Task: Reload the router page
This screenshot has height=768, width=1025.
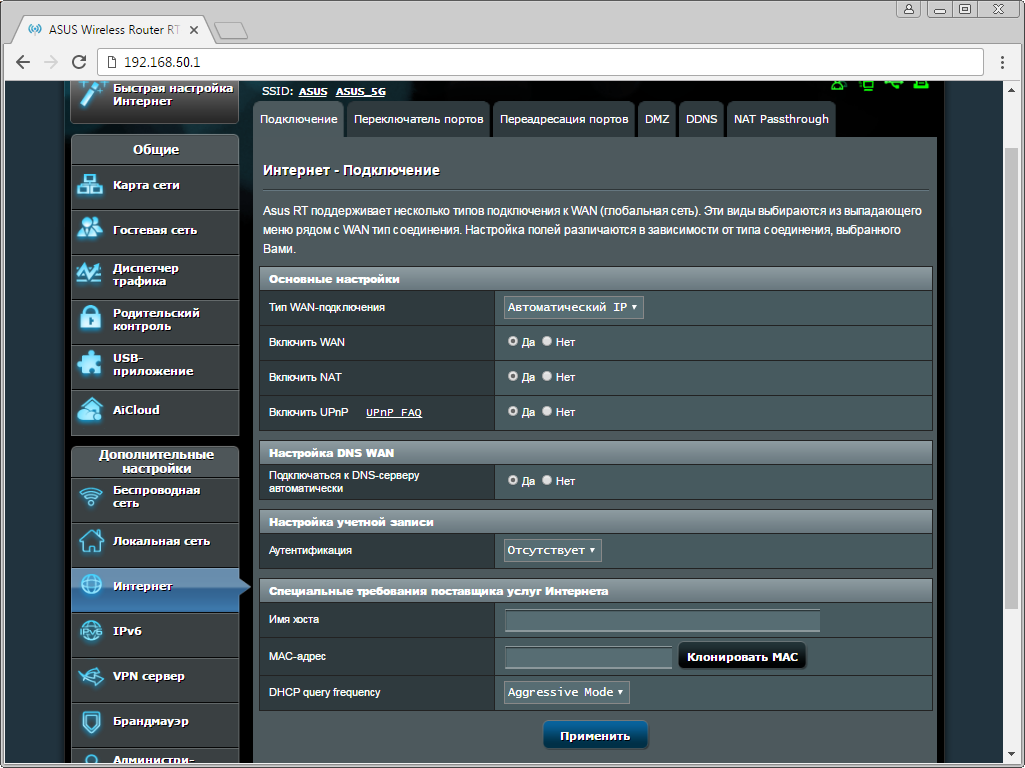Action: tap(79, 62)
